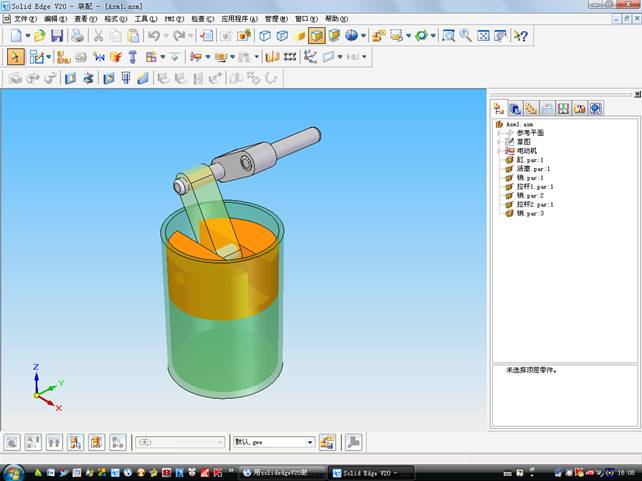Print using the printer icon

[77, 36]
